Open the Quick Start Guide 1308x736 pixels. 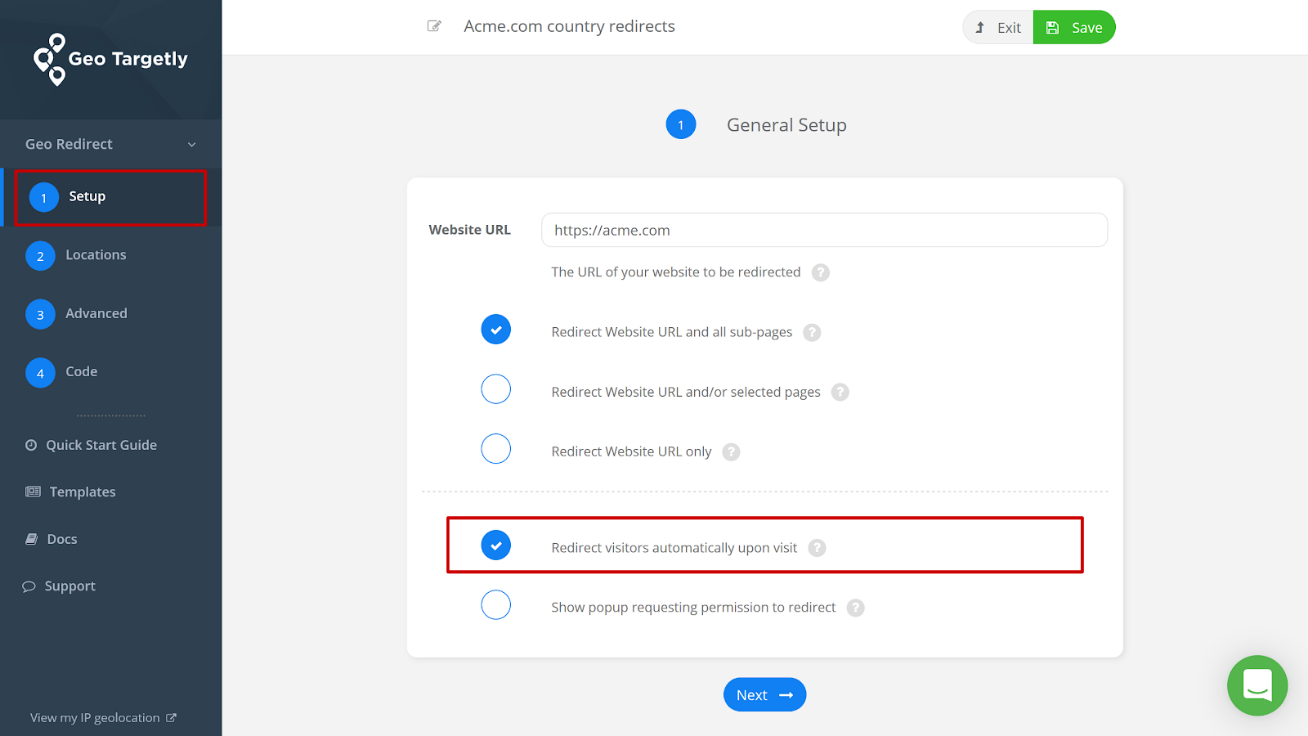102,444
